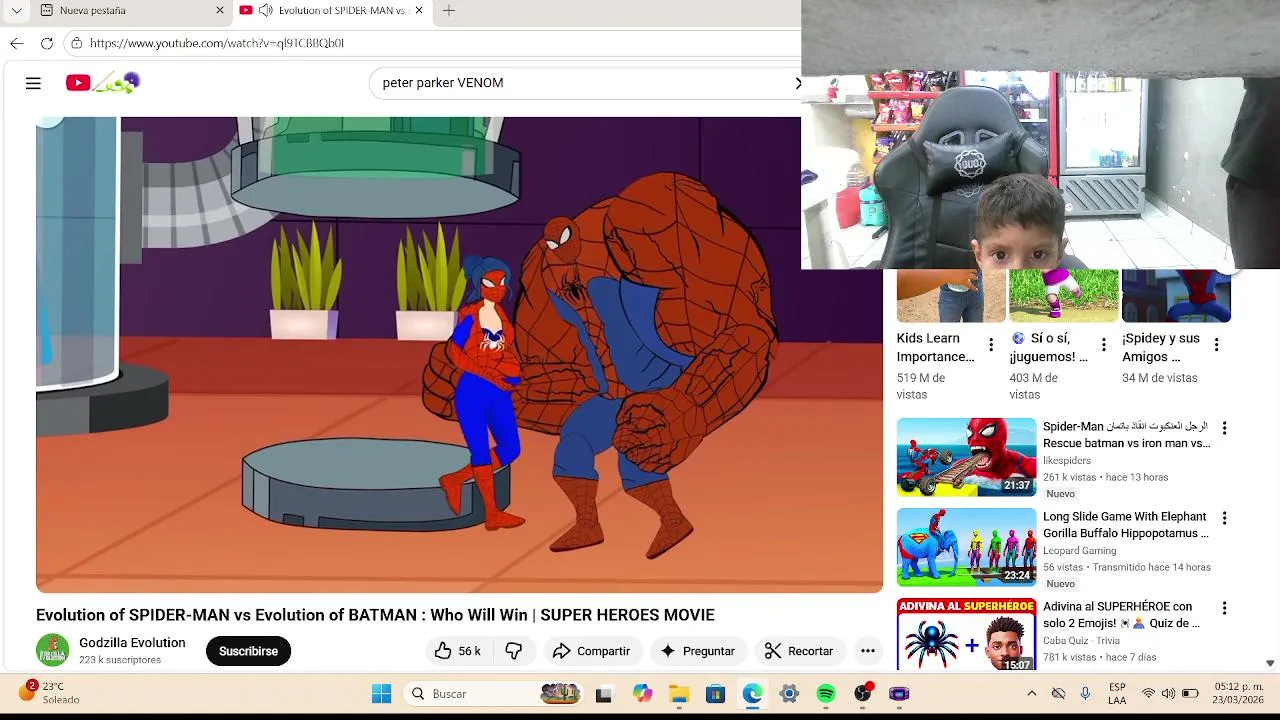Open options for Sí o sí, ¡juguemos! video
This screenshot has height=720, width=1280.
pyautogui.click(x=1104, y=345)
